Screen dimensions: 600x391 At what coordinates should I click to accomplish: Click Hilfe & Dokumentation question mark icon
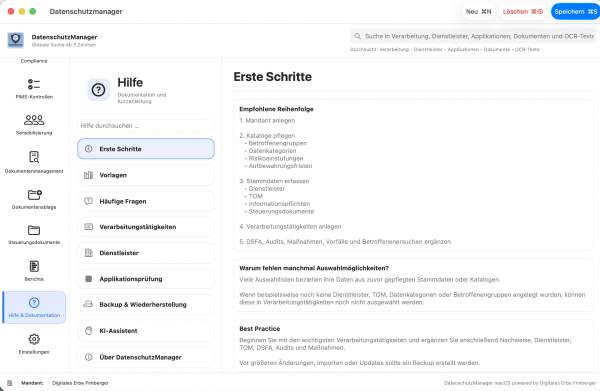click(34, 303)
